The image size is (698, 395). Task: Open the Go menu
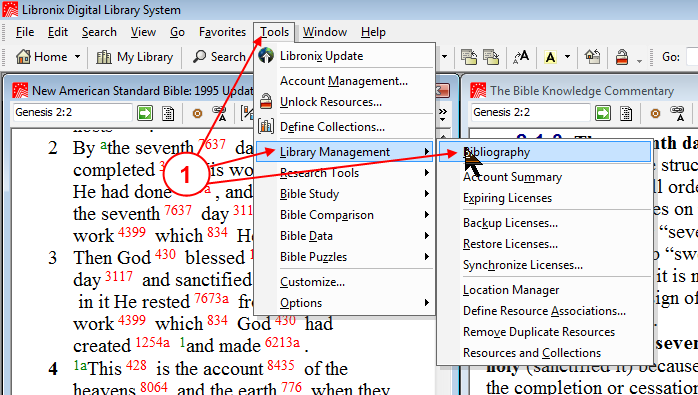(177, 32)
